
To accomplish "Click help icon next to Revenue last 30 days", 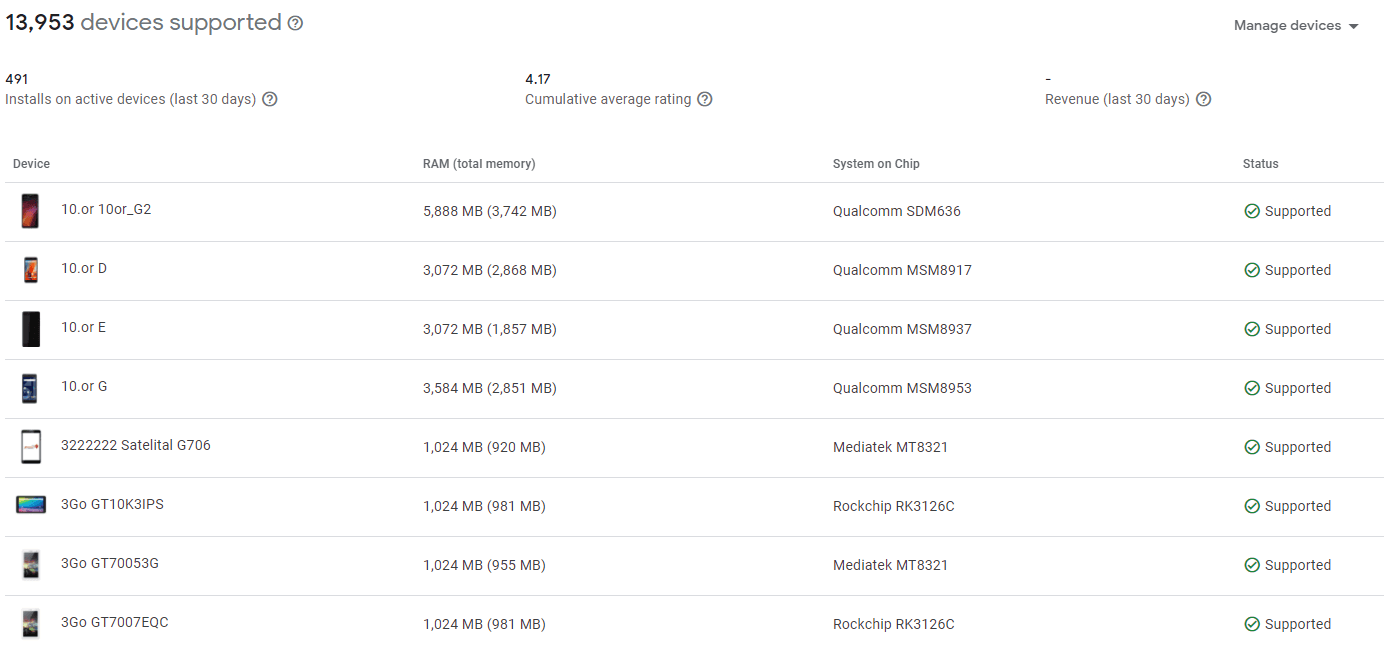I will [x=1204, y=99].
